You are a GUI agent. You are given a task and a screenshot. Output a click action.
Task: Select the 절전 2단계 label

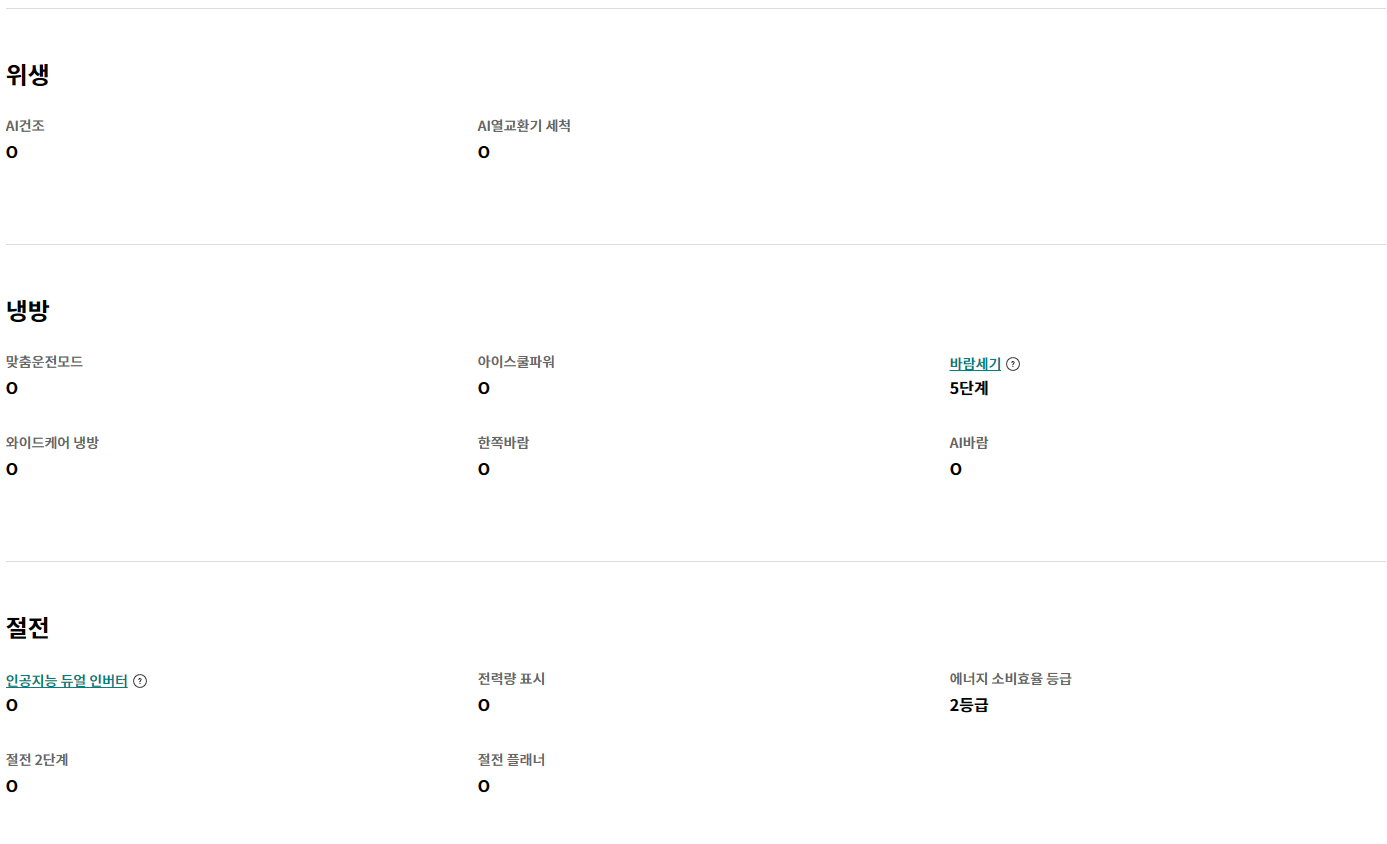tap(37, 760)
